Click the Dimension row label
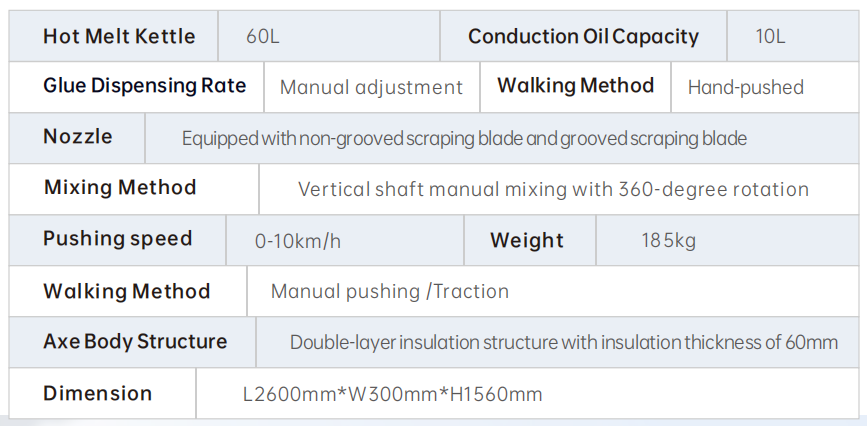Viewport: 867px width, 426px height. point(97,393)
